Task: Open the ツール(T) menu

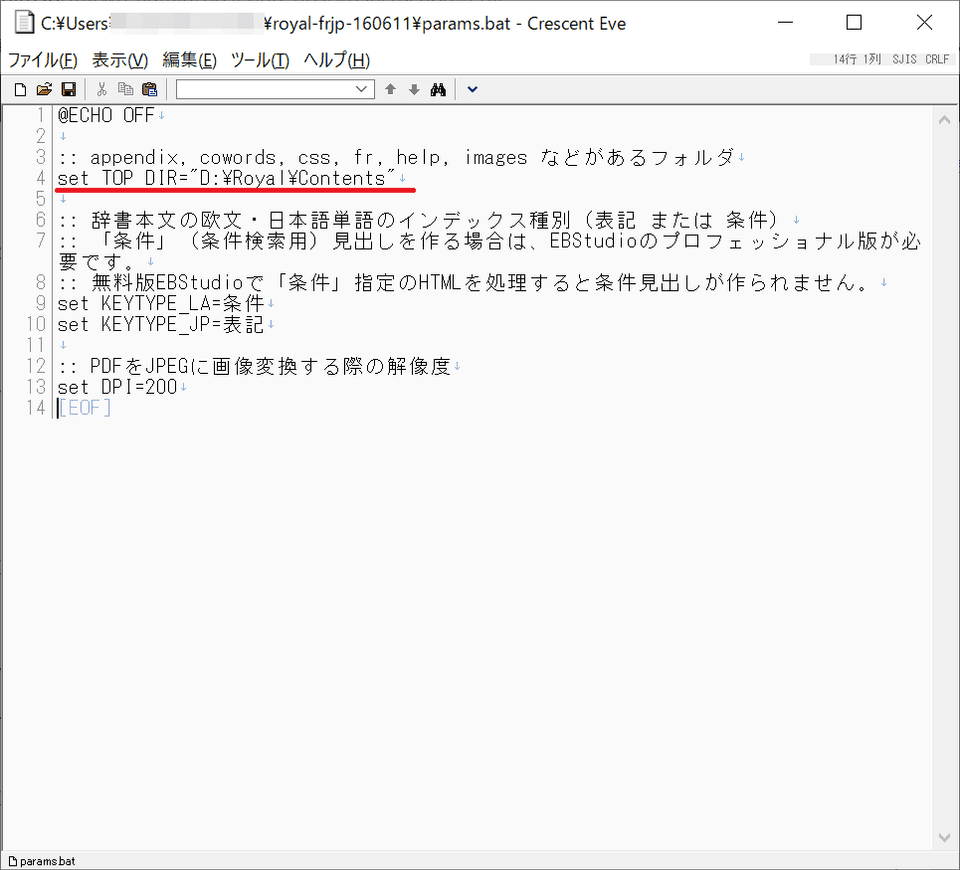Action: click(x=259, y=60)
